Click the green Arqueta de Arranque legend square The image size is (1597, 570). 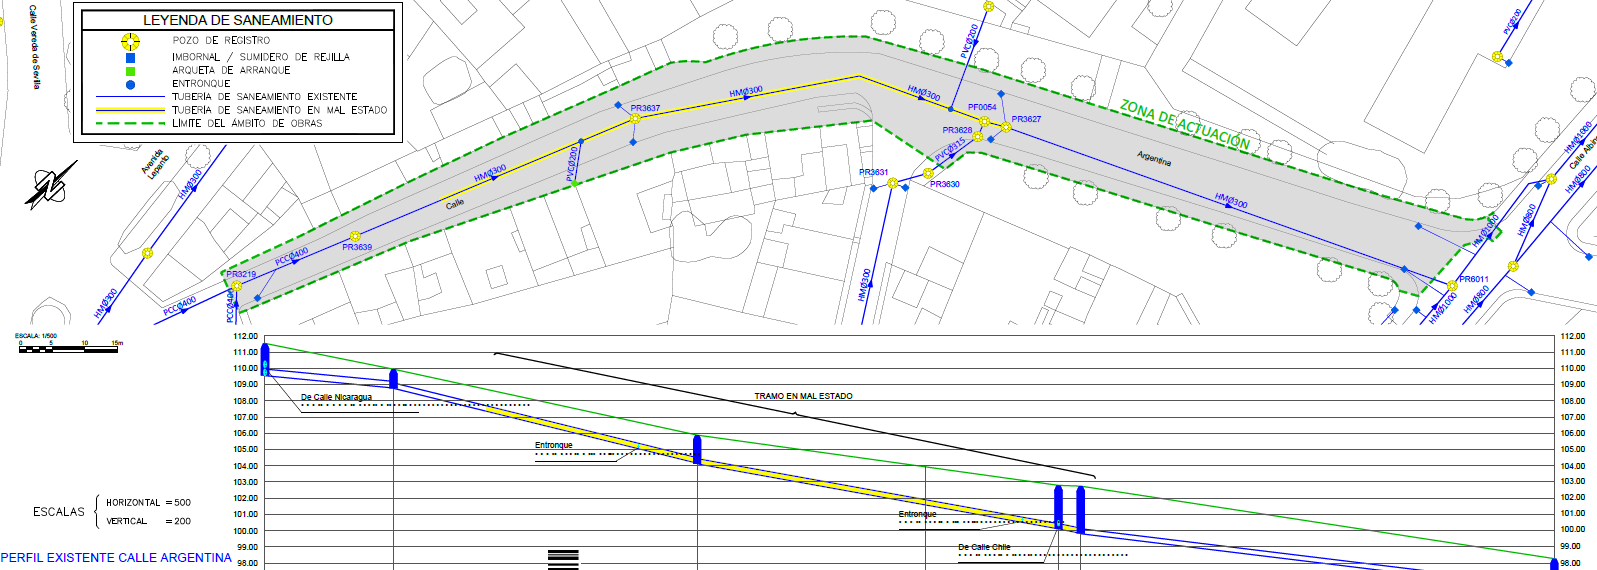(130, 71)
